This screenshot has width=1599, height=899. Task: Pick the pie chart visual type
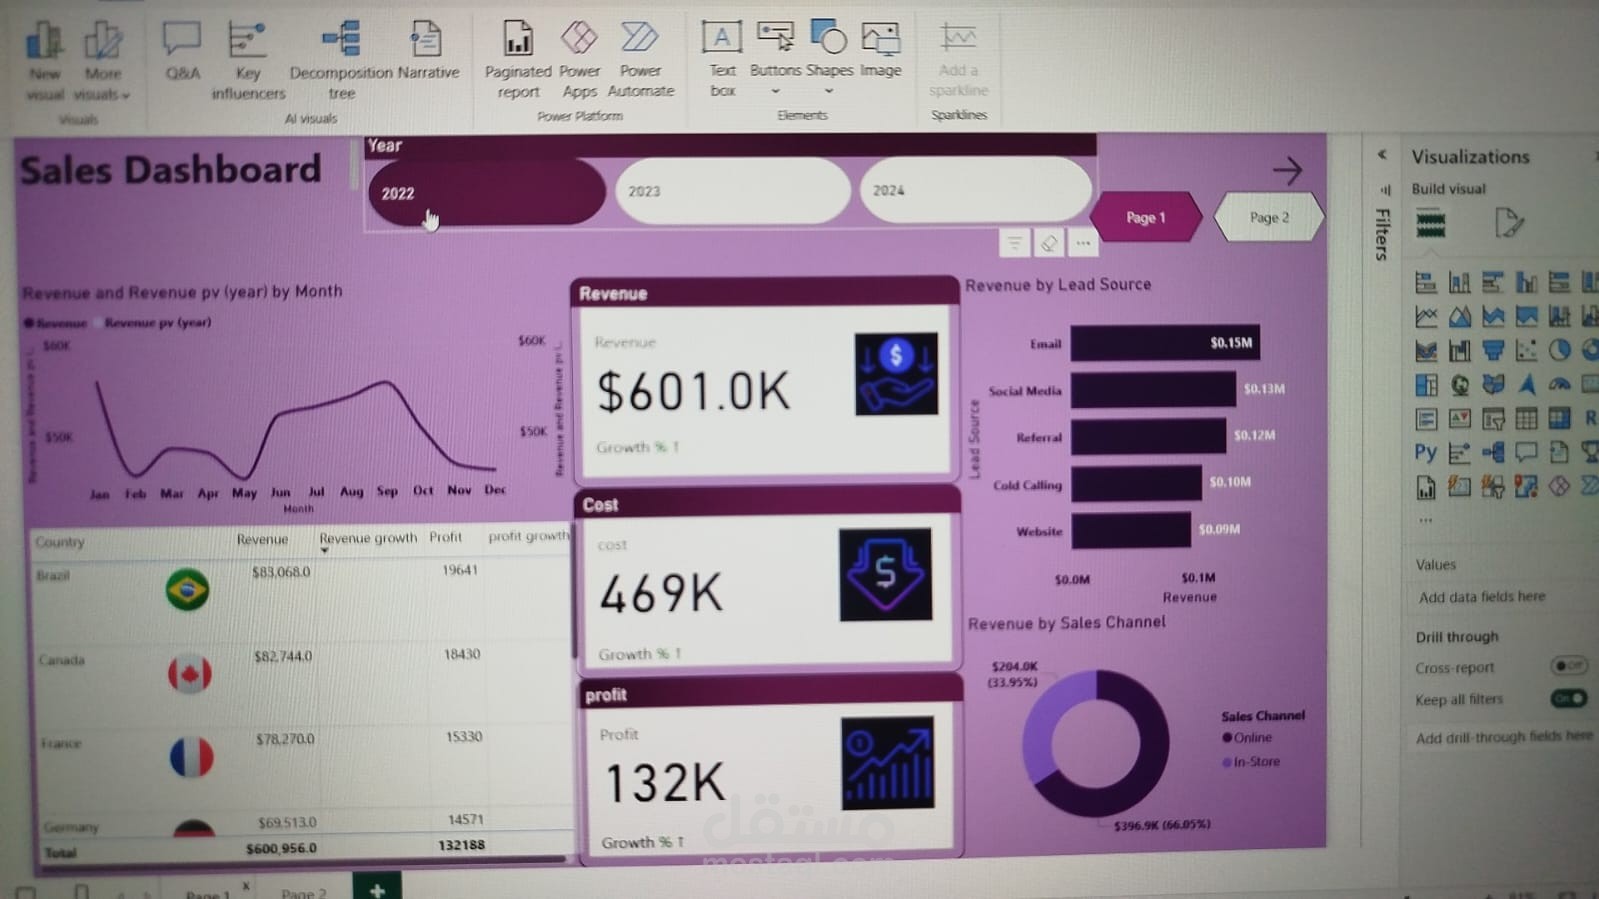pos(1559,351)
